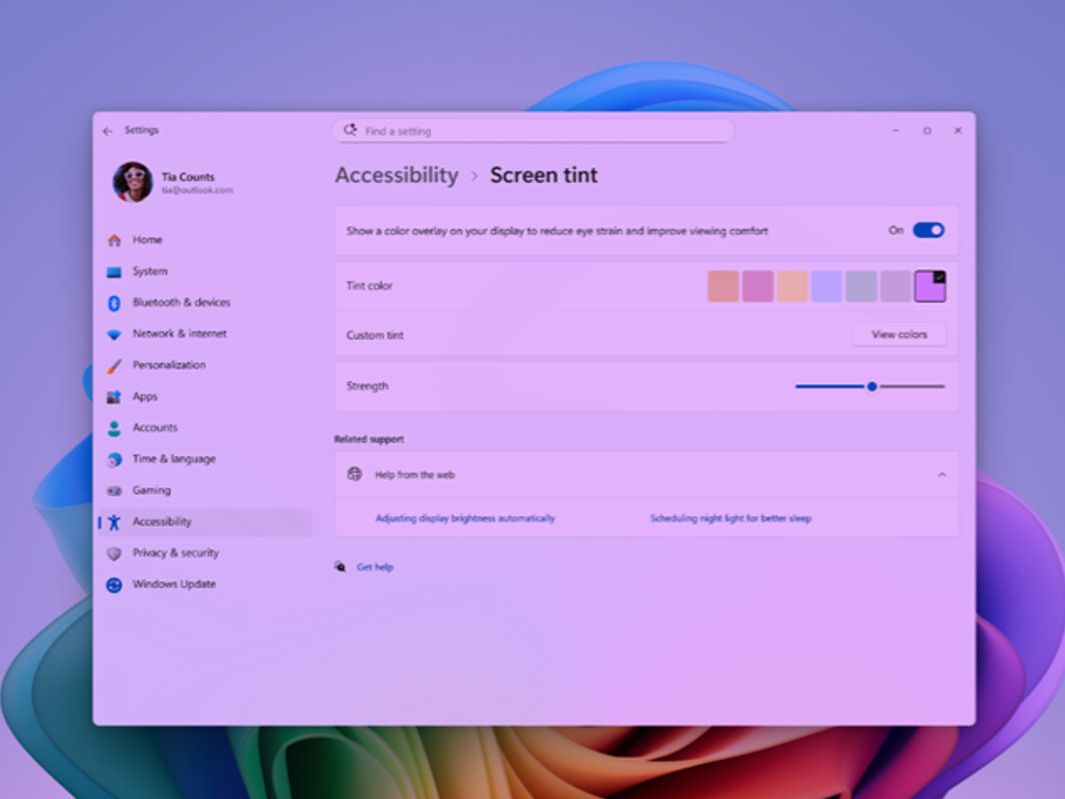Go back to Accessibility breadcrumb

coord(397,175)
